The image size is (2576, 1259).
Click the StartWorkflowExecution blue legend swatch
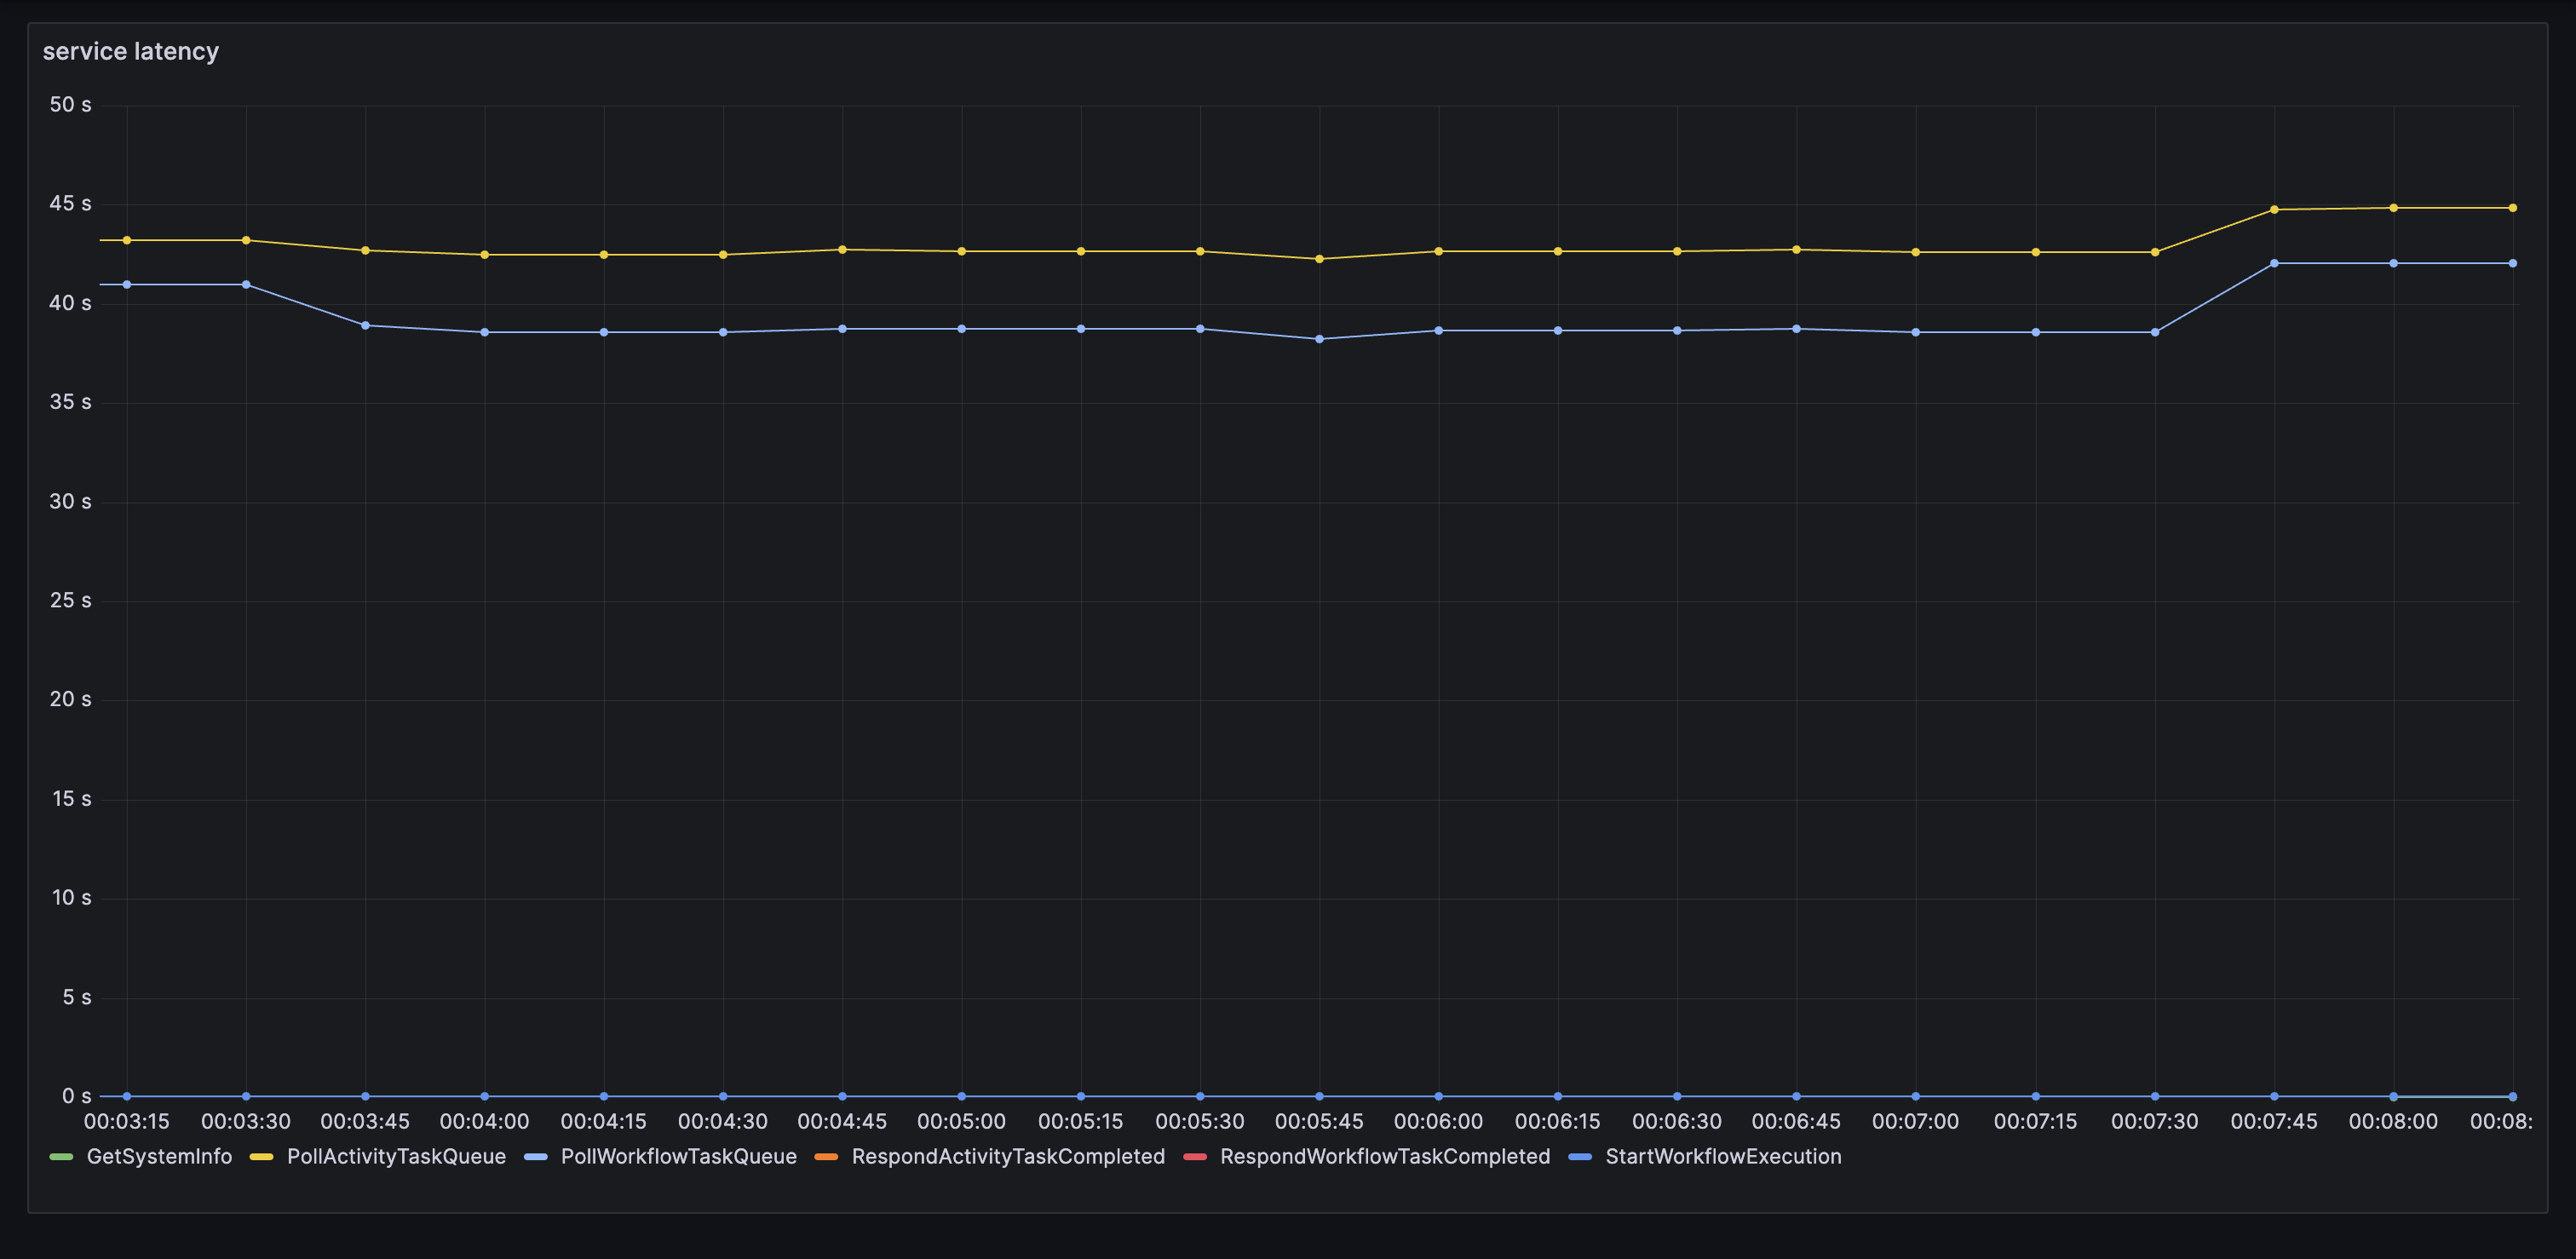pyautogui.click(x=1580, y=1157)
